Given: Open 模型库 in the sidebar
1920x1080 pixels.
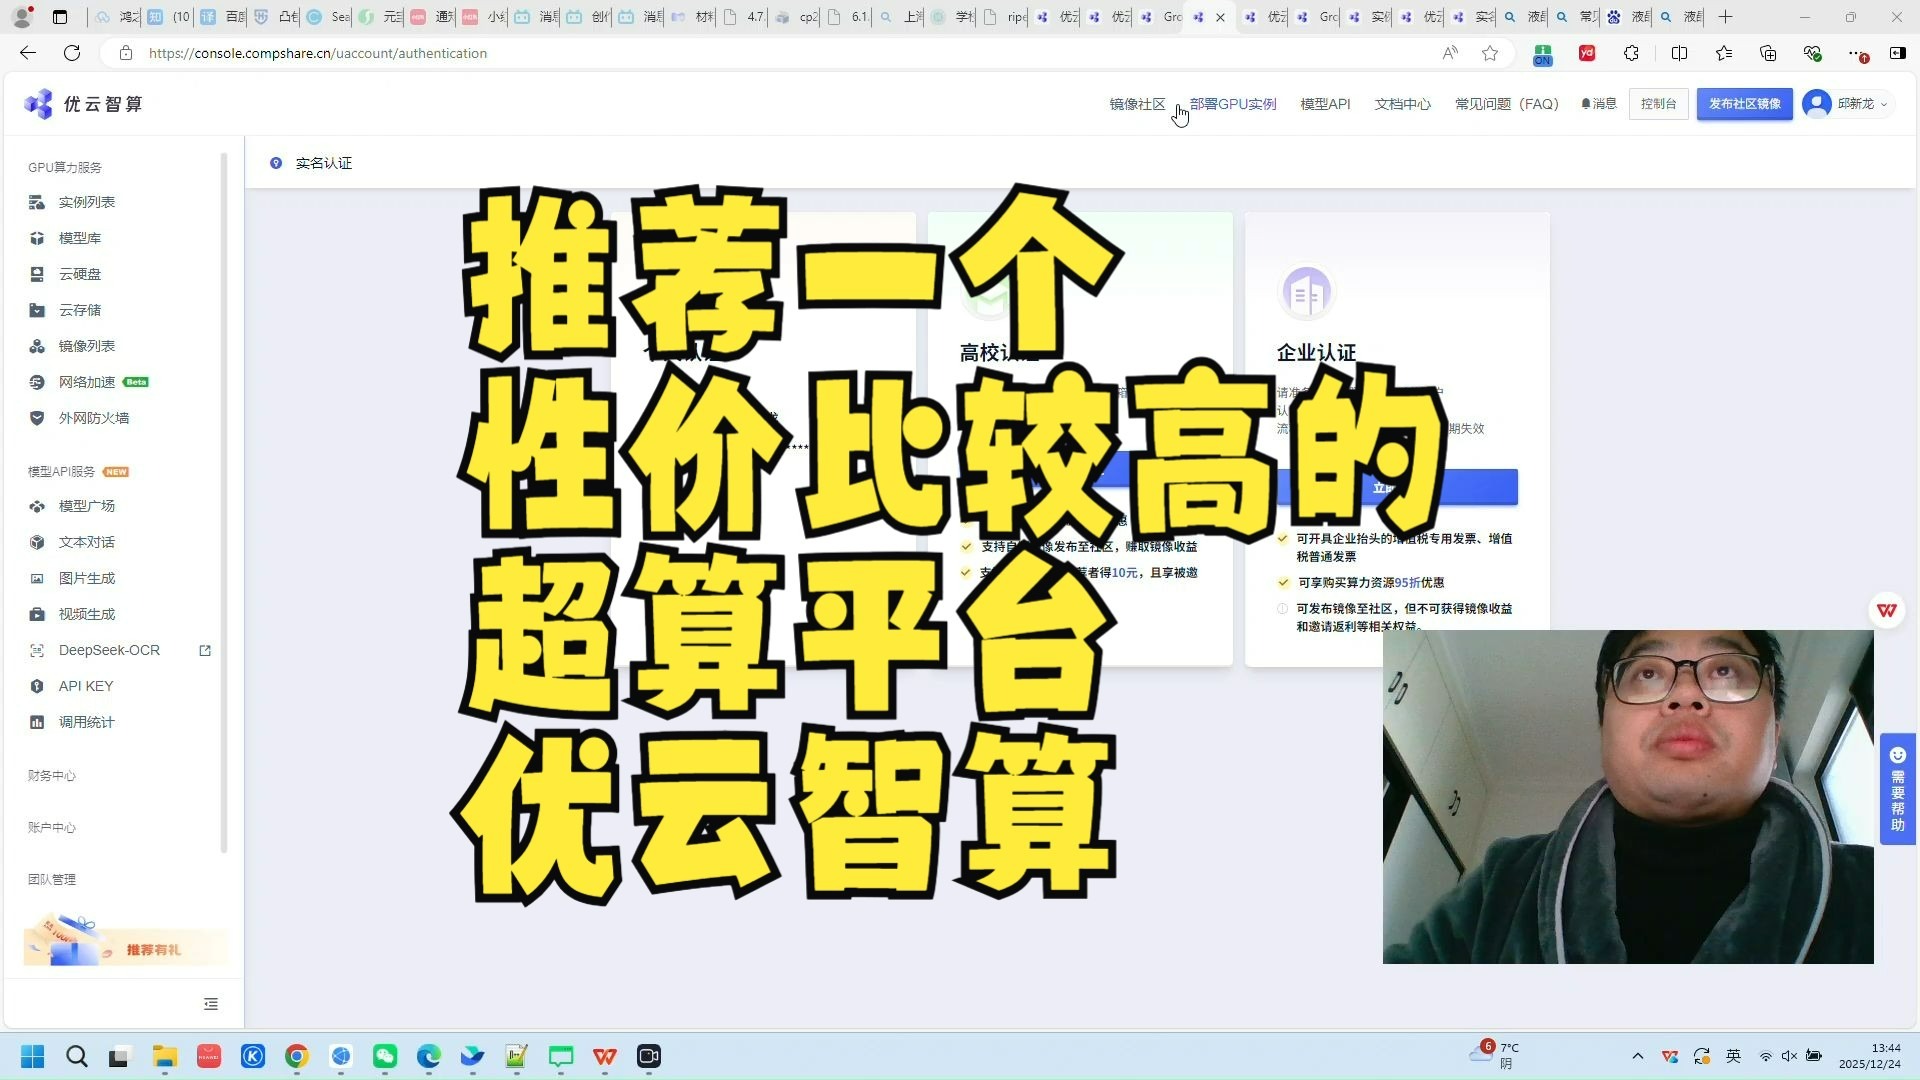Looking at the screenshot, I should pyautogui.click(x=79, y=238).
